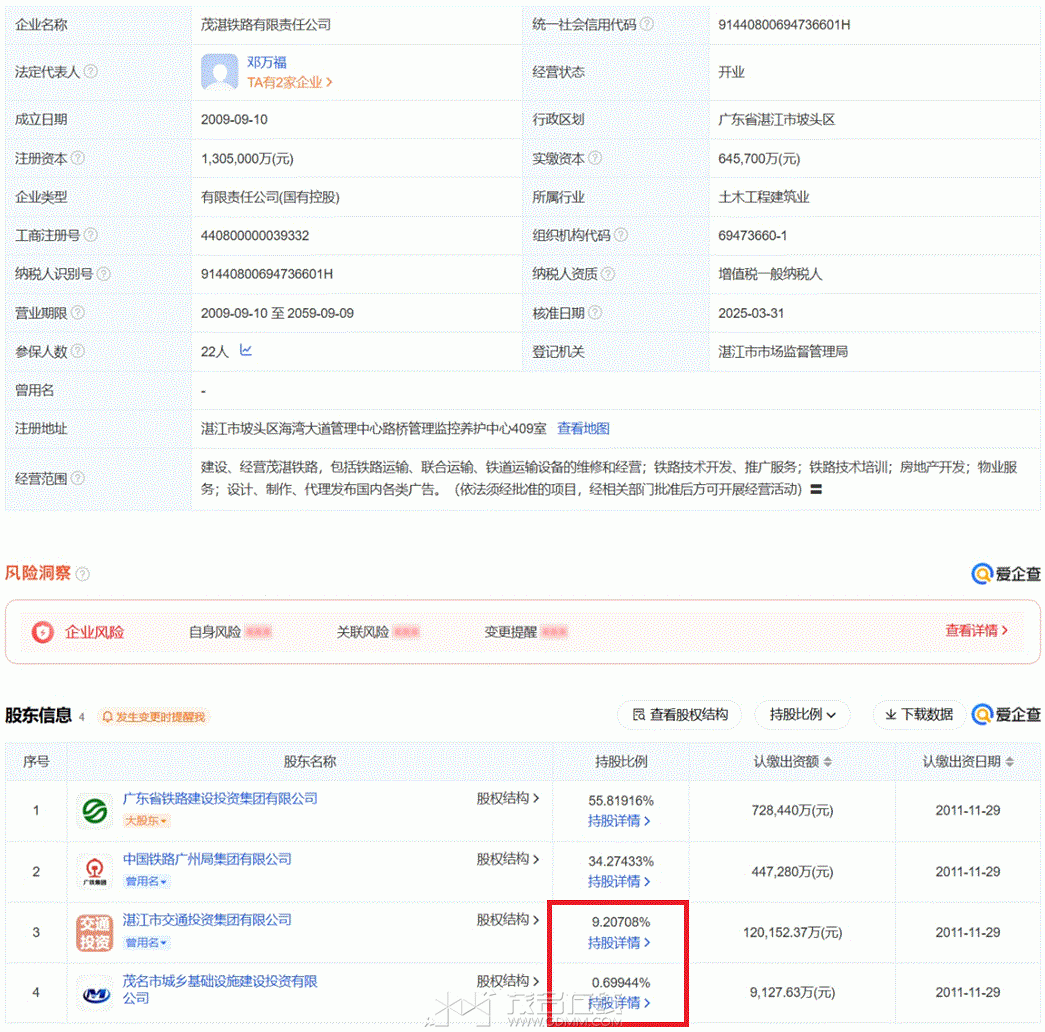This screenshot has height=1032, width=1045.
Task: Expand 曾用名 tag under 中国铁路广州局集团
Action: [146, 882]
